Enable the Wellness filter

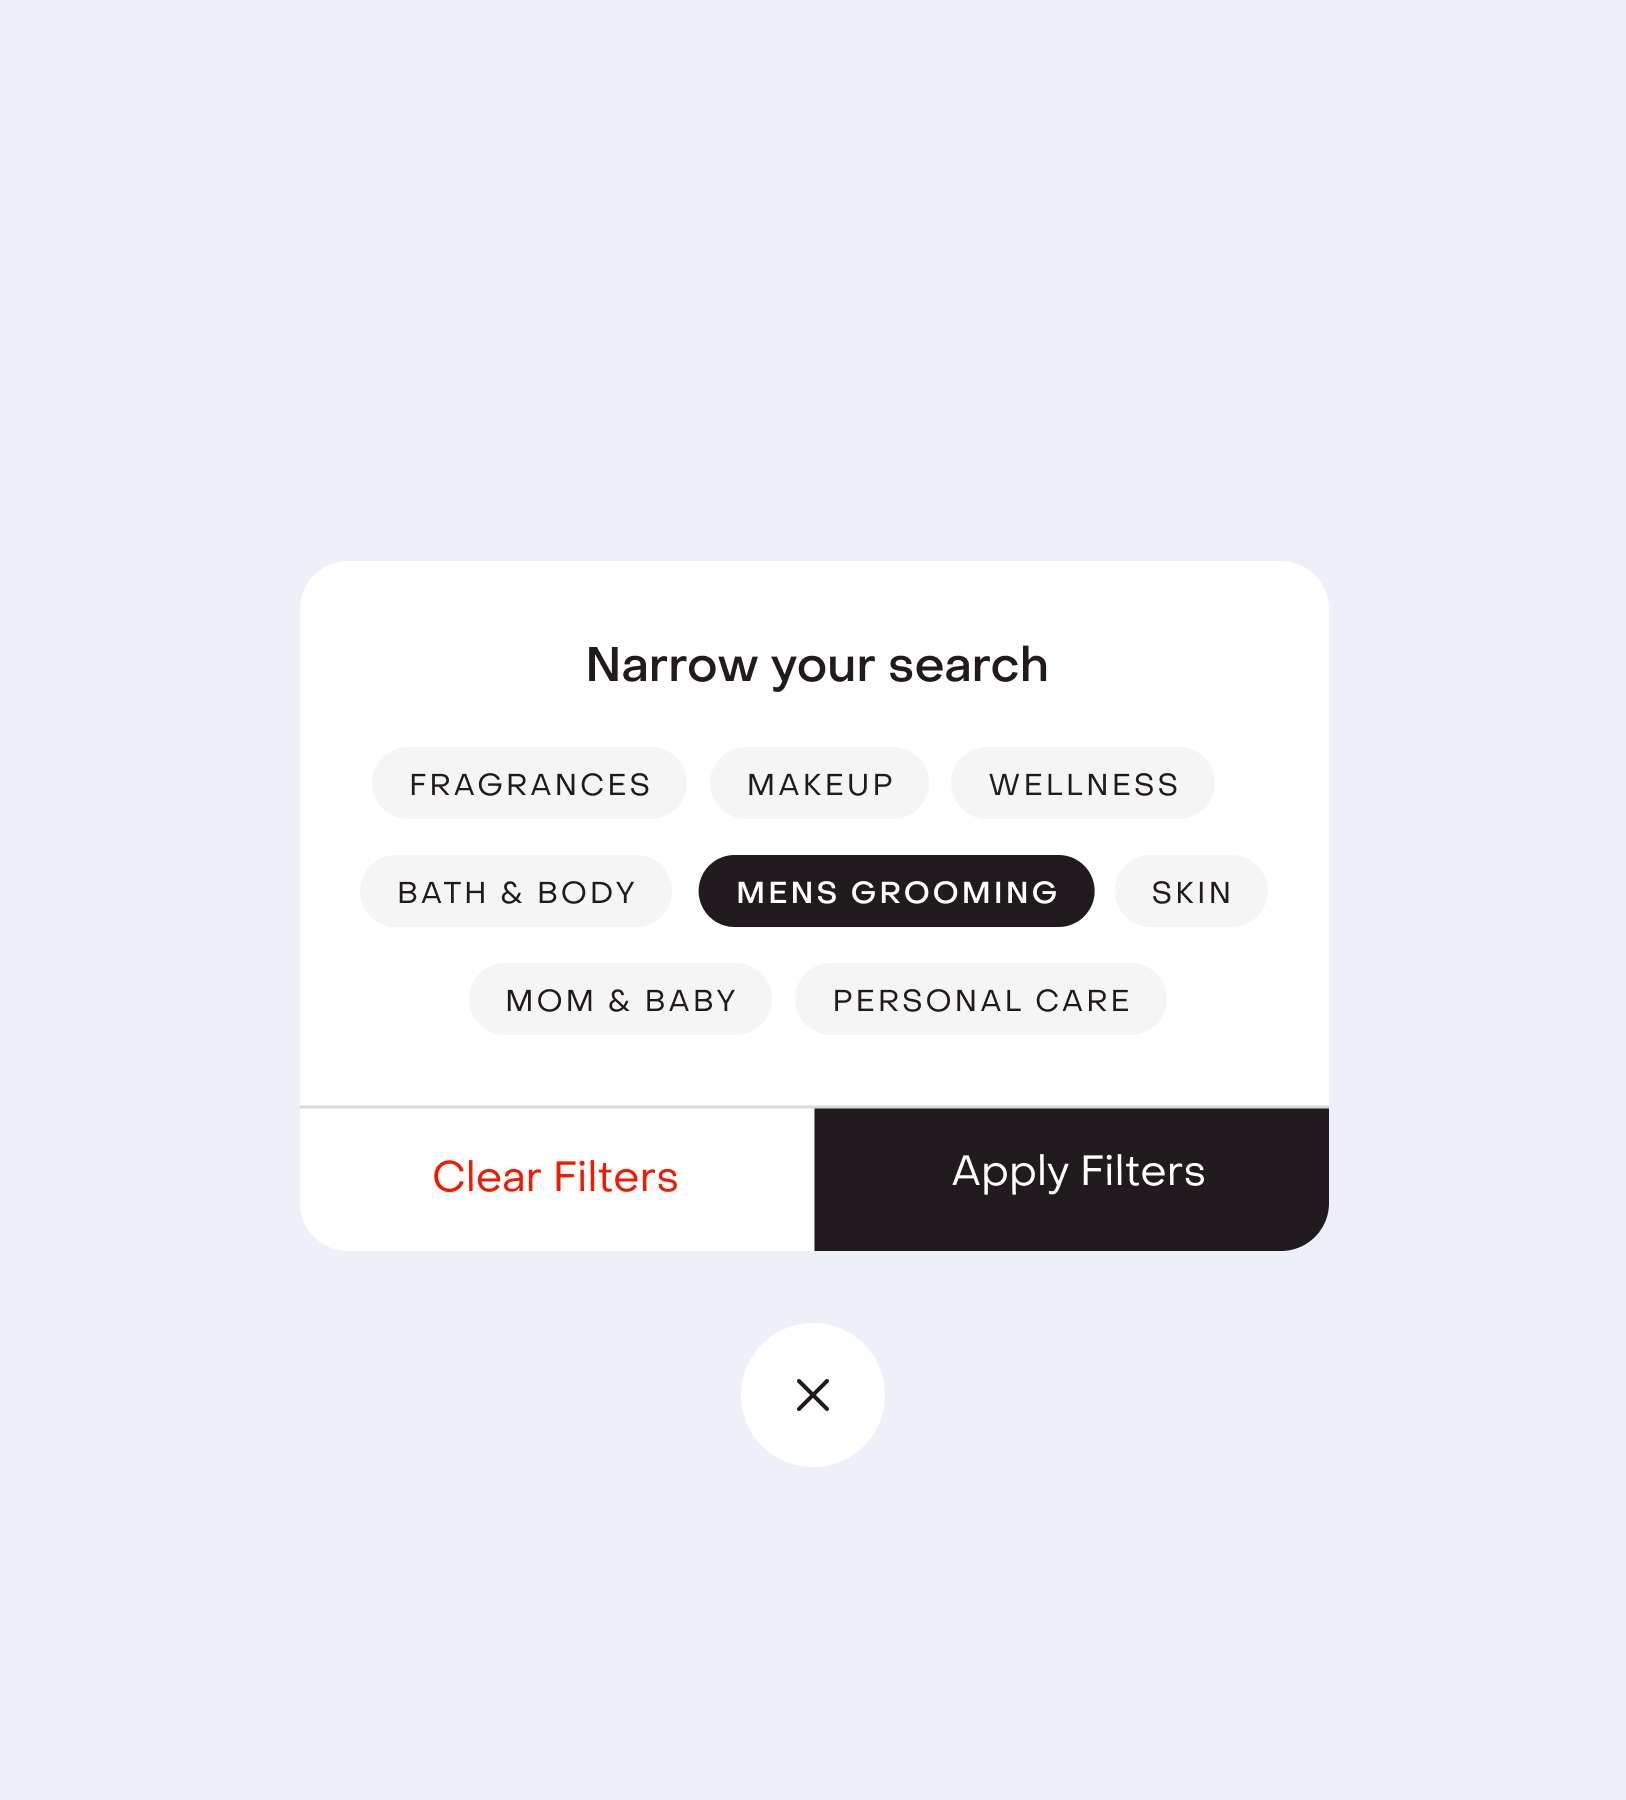pyautogui.click(x=1083, y=784)
